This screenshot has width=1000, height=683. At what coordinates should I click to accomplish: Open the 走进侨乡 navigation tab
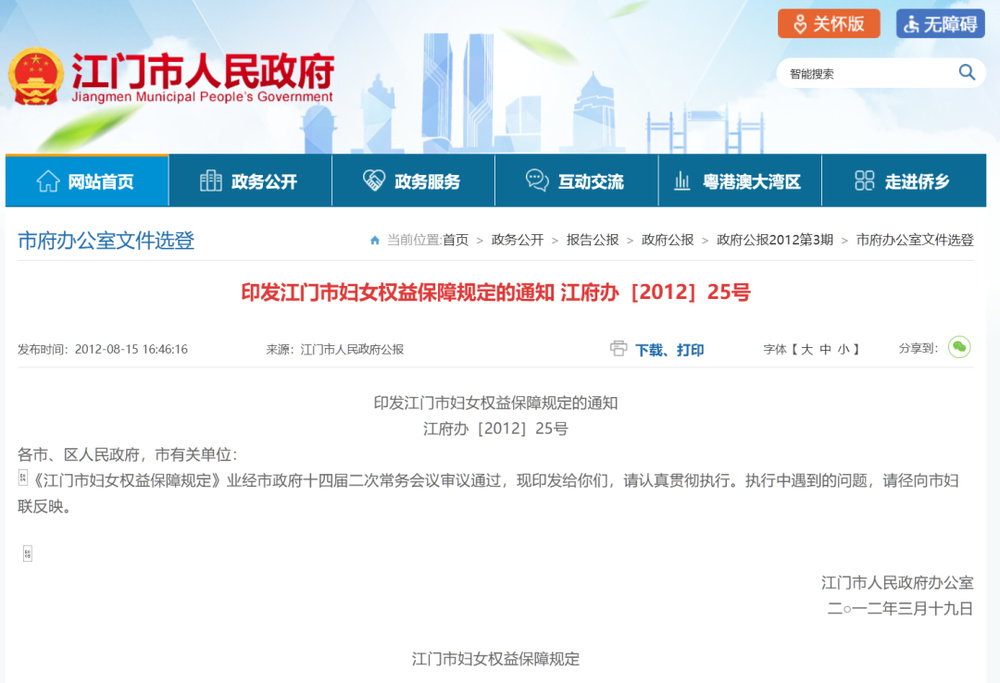tap(903, 181)
